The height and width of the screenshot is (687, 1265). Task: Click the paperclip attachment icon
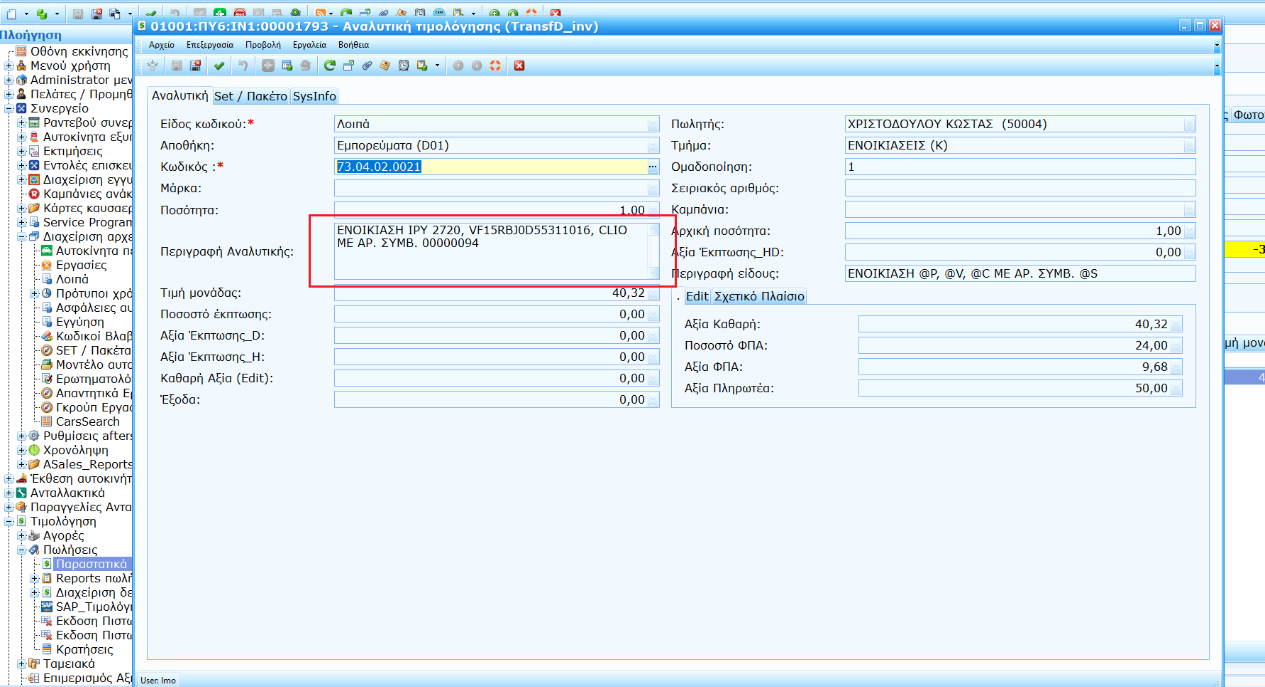pos(367,66)
